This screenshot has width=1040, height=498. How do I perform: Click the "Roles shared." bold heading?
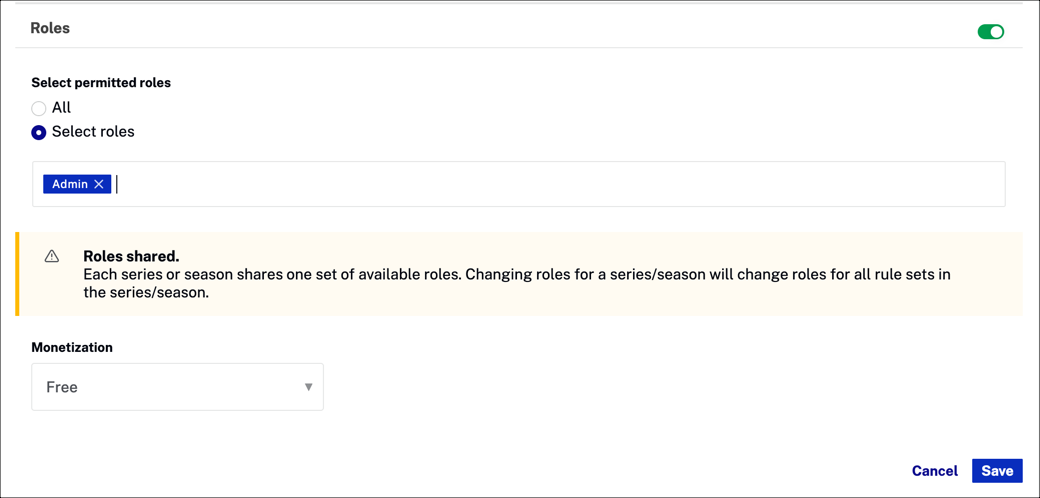132,257
